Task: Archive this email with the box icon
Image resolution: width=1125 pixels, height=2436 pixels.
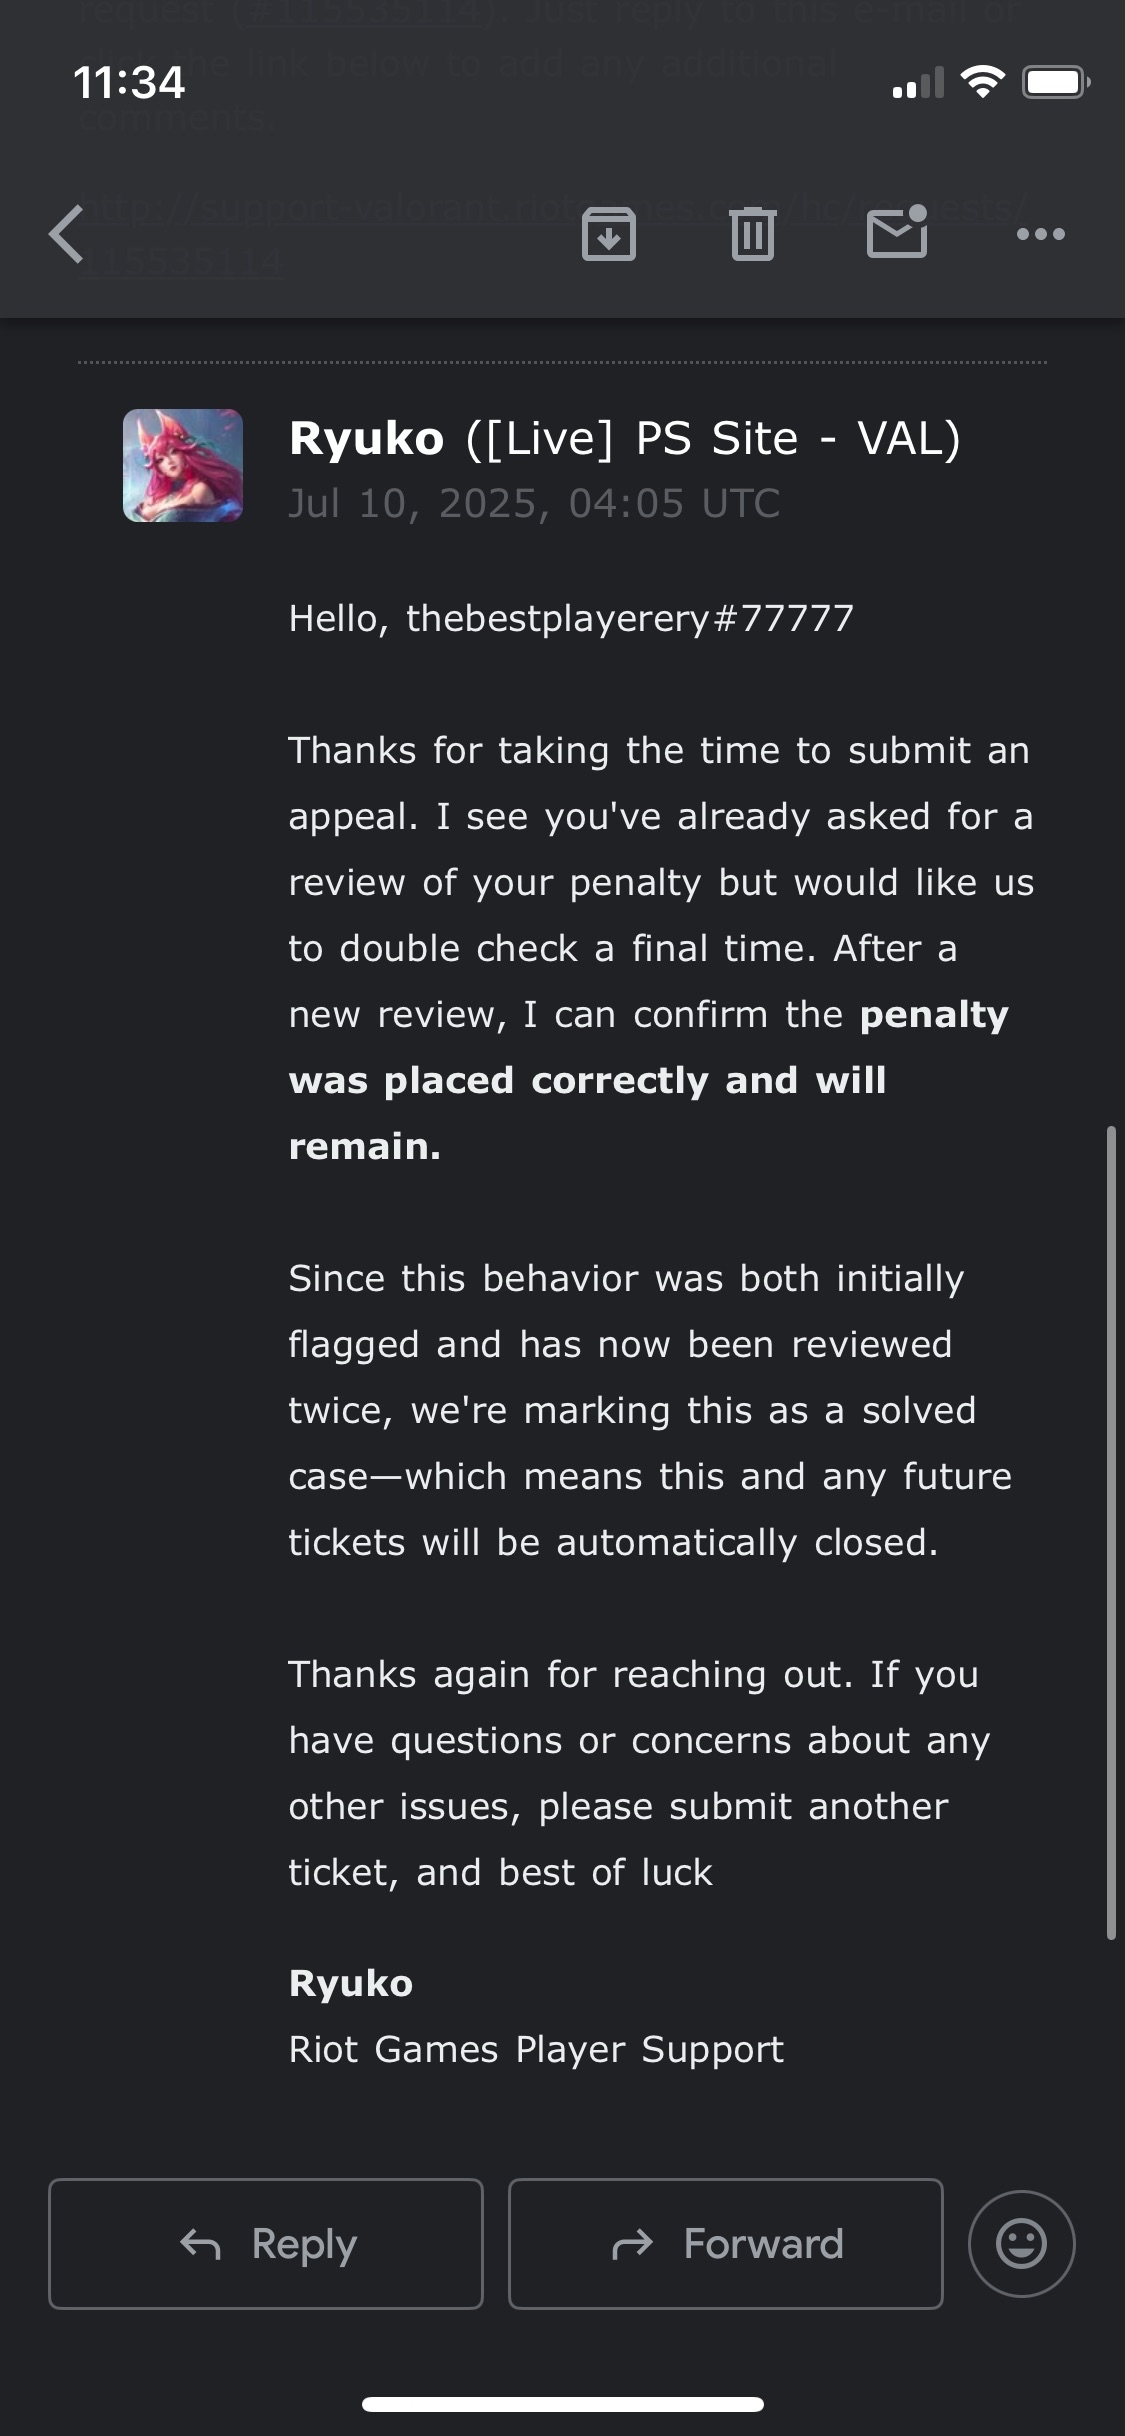Action: 609,234
